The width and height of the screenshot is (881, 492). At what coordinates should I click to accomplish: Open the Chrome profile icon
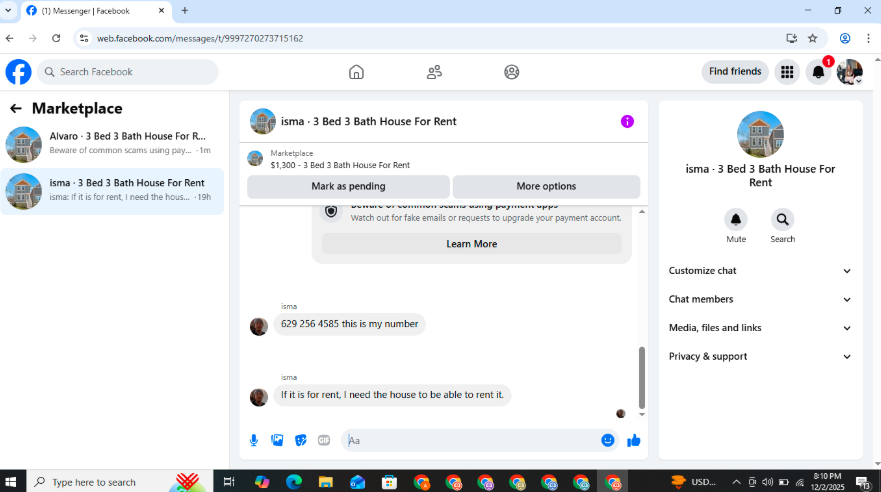pos(844,38)
